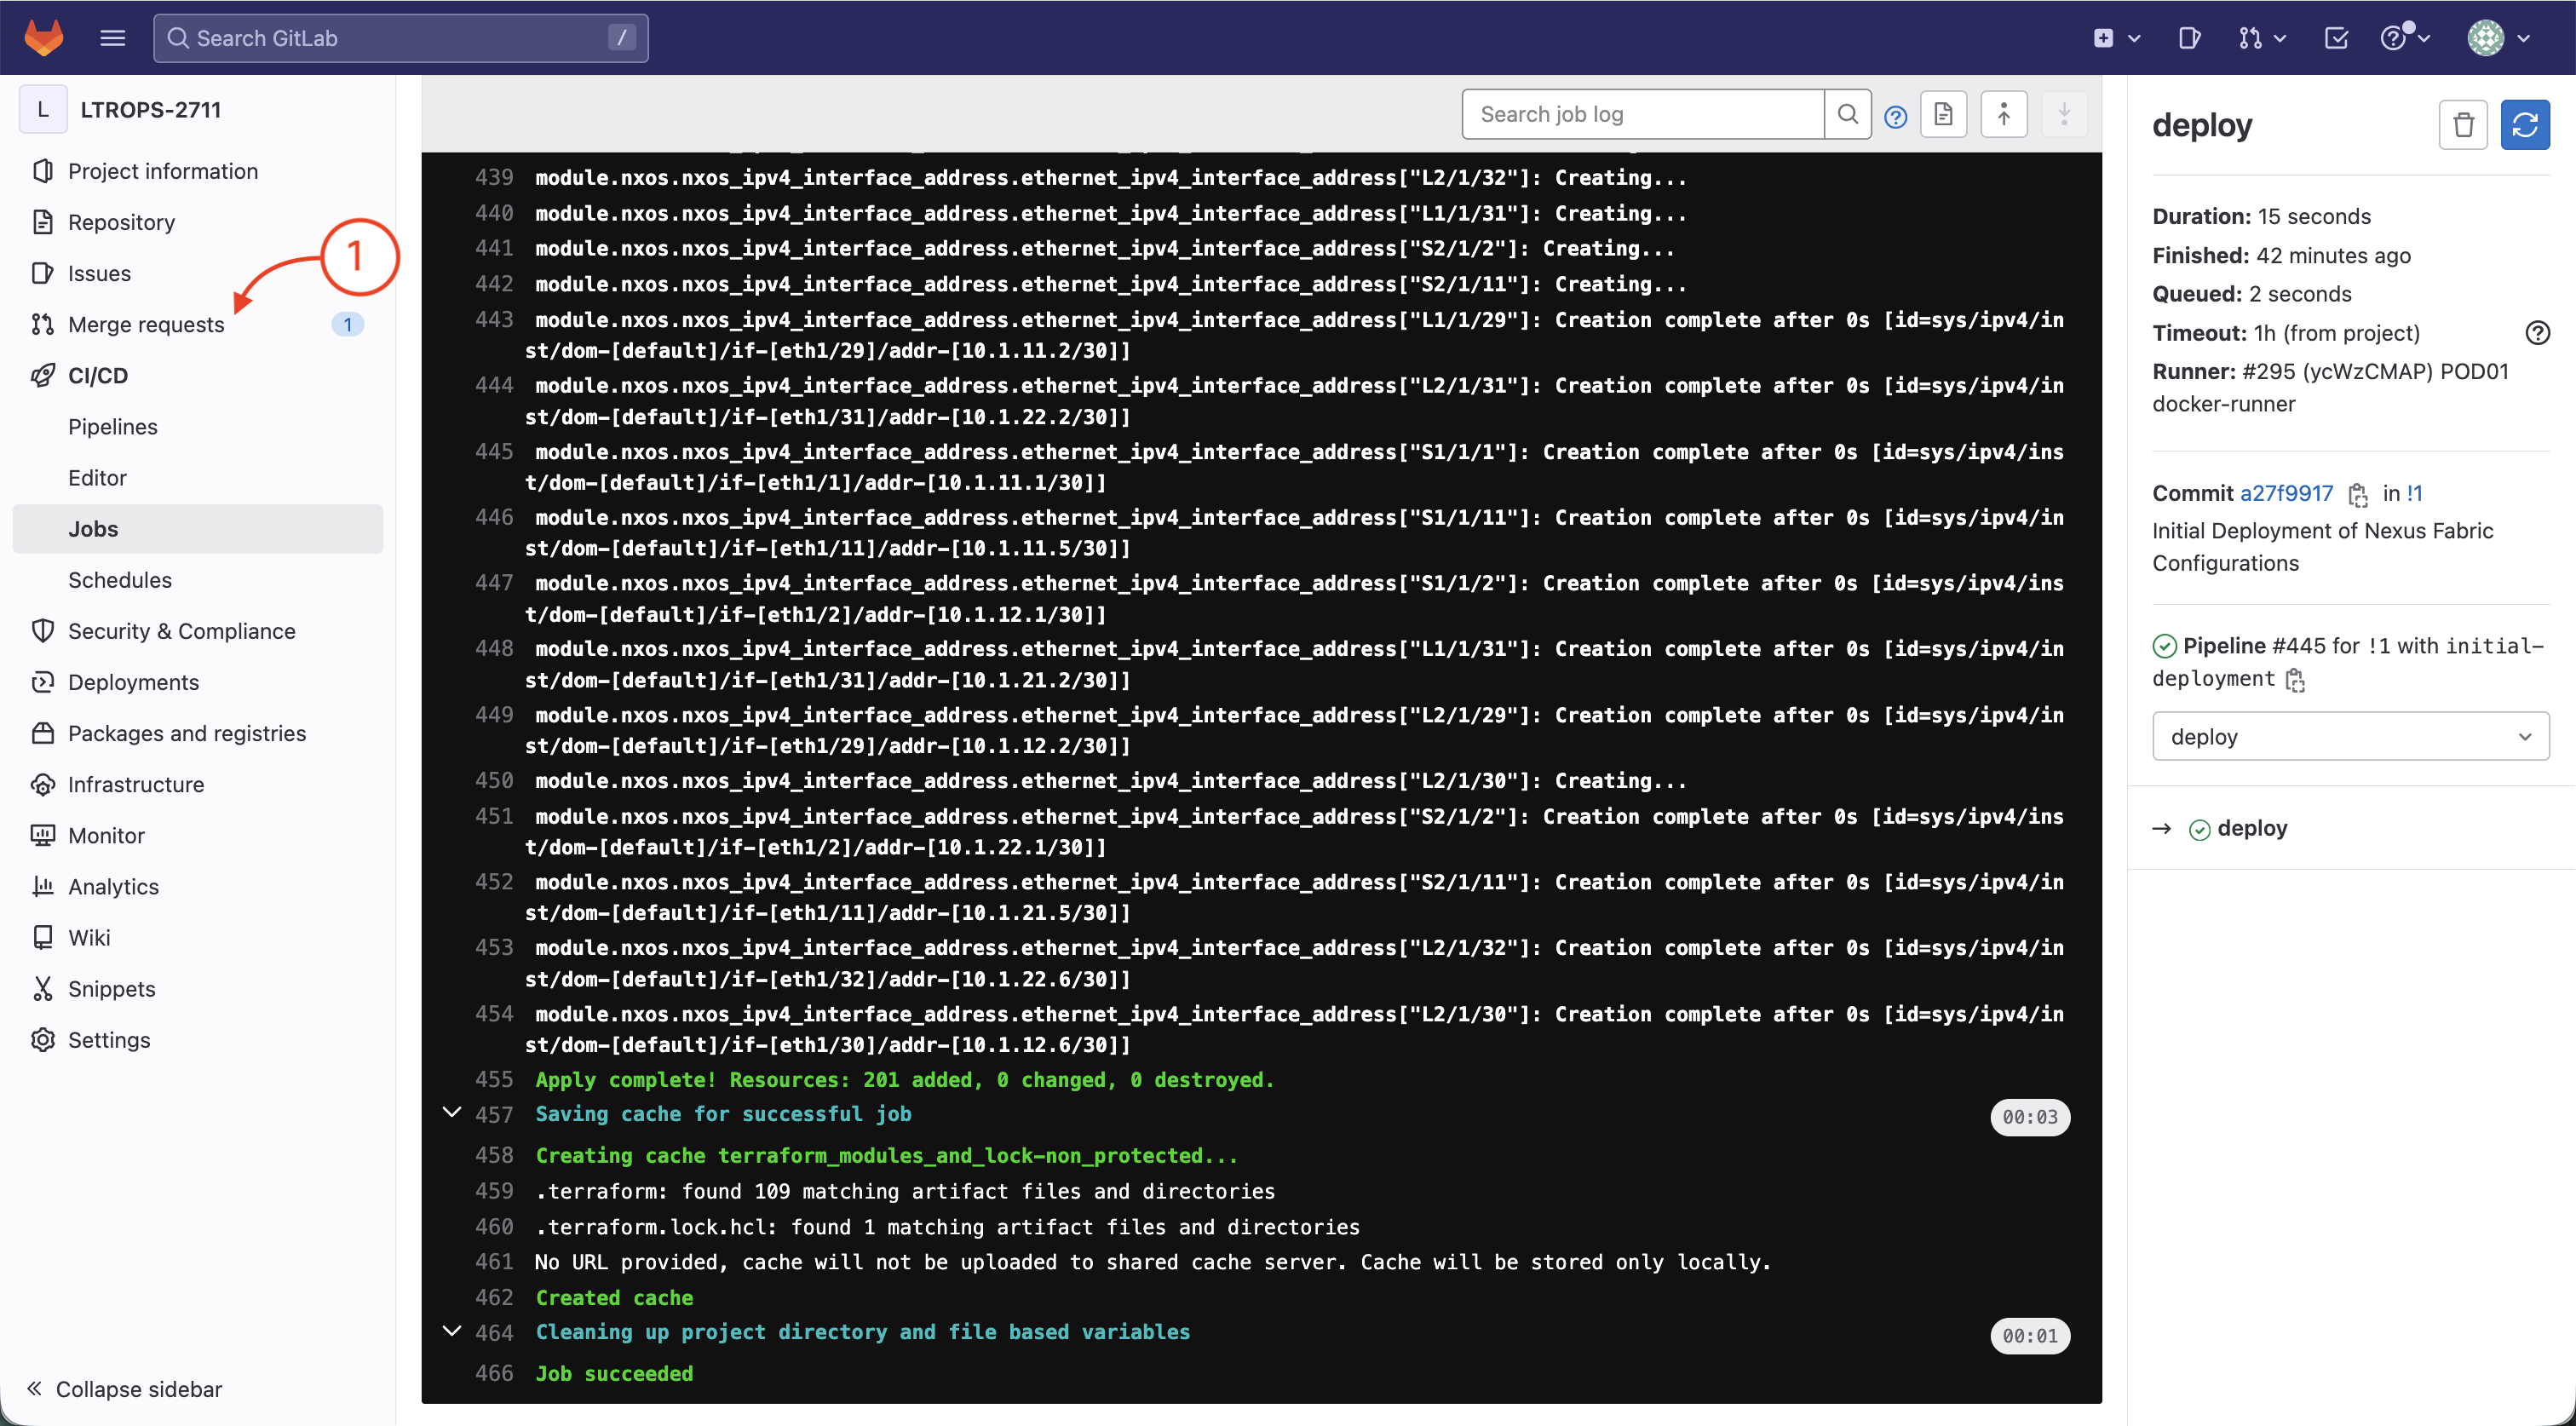Go to Pipelines under CI/CD
The width and height of the screenshot is (2576, 1426).
[x=113, y=426]
